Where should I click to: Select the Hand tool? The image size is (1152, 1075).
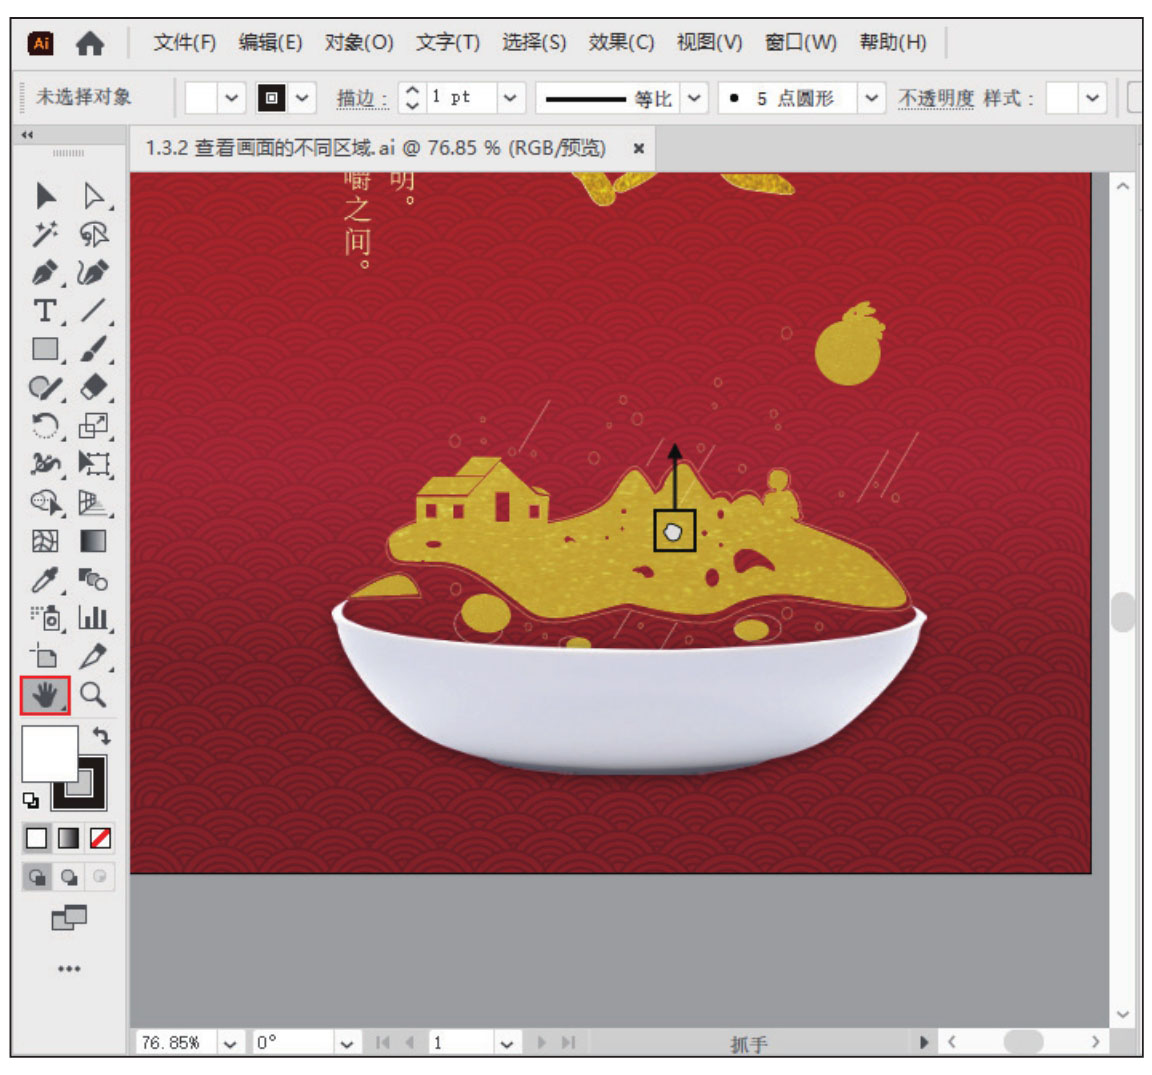[45, 695]
